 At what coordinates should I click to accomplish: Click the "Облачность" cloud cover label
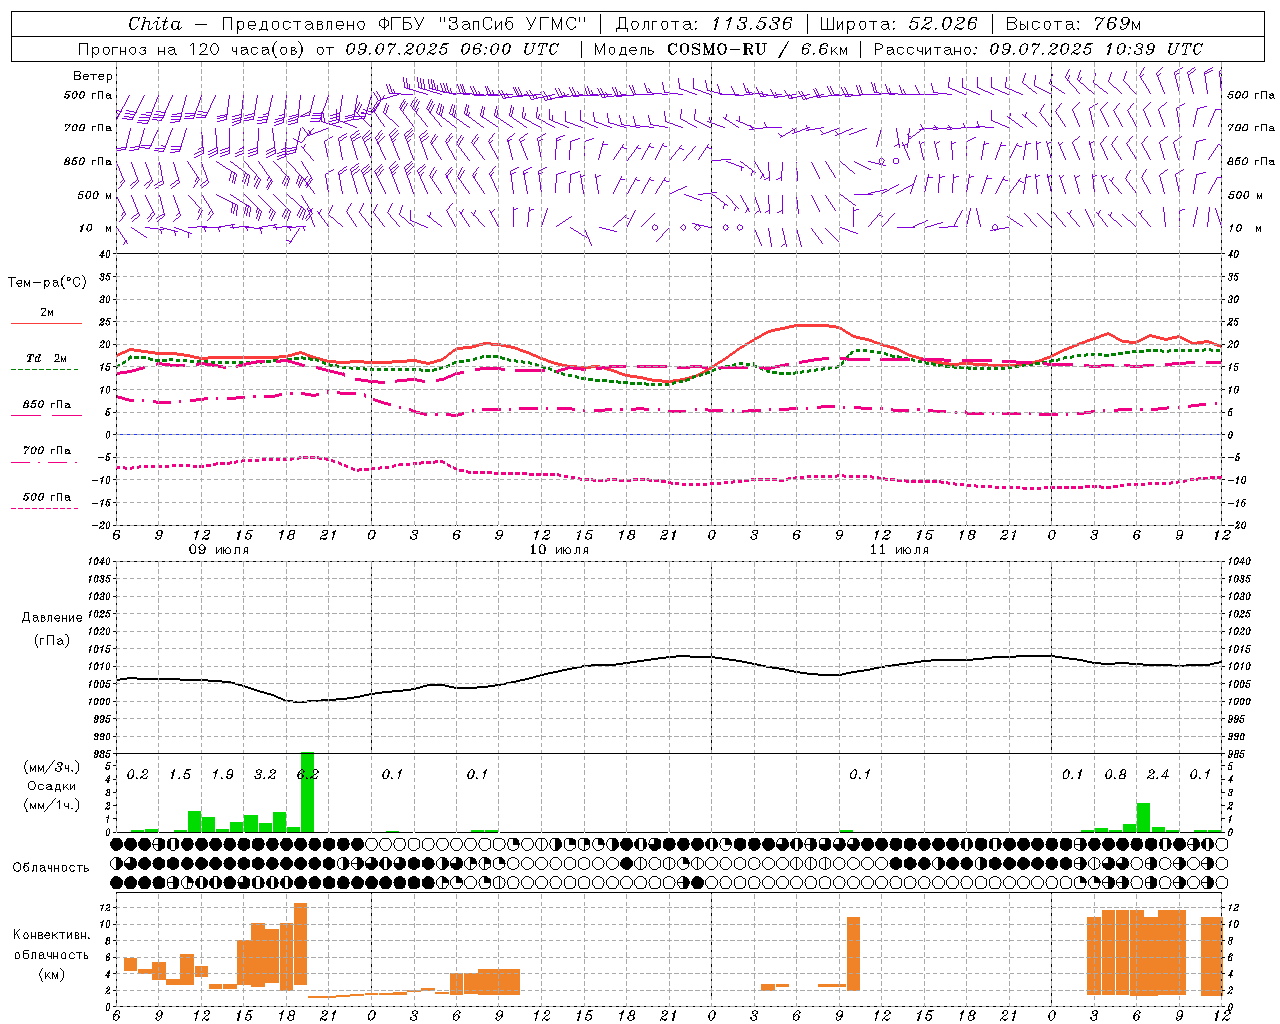51,867
